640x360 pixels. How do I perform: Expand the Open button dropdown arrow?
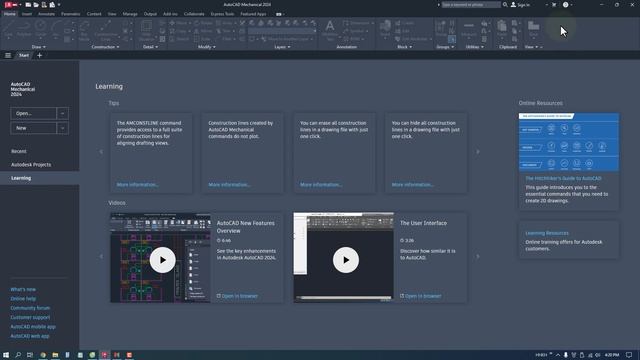[62, 113]
